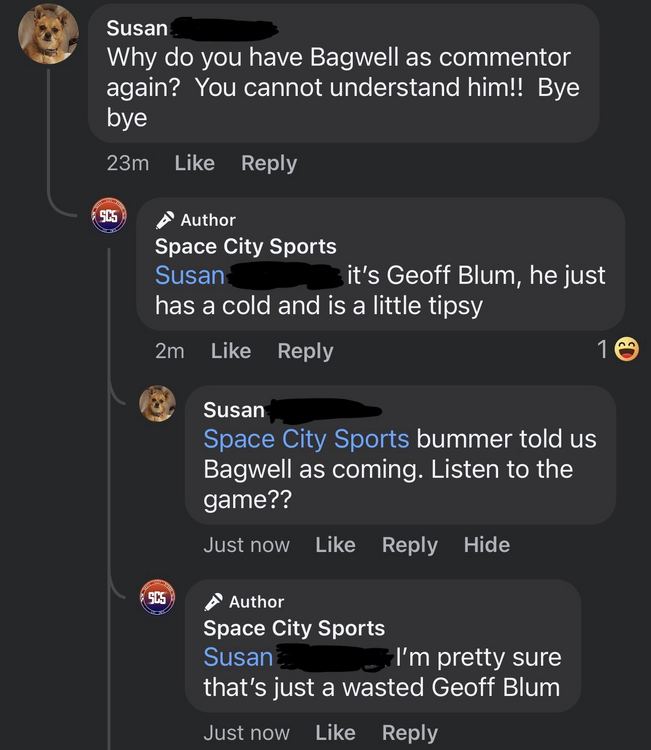The image size is (651, 750).
Task: Reply to Susan's top comment
Action: coord(268,163)
